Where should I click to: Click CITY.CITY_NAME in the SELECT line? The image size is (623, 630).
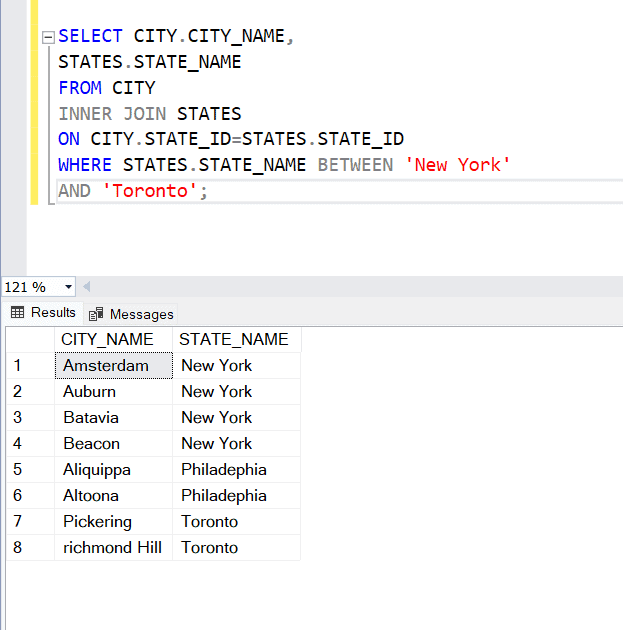[x=209, y=37]
